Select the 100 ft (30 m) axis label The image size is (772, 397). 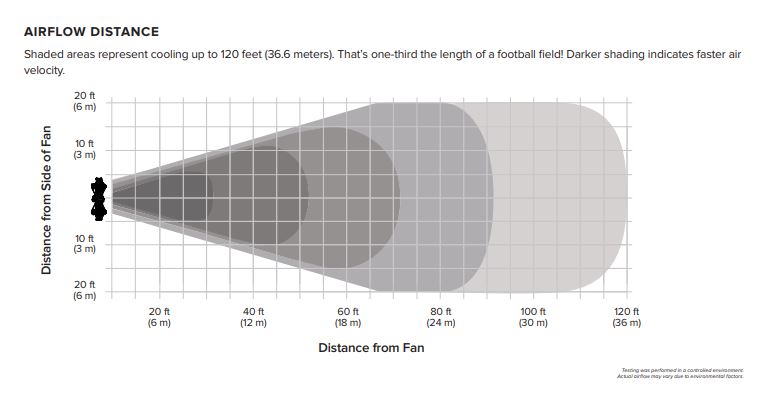(x=533, y=317)
